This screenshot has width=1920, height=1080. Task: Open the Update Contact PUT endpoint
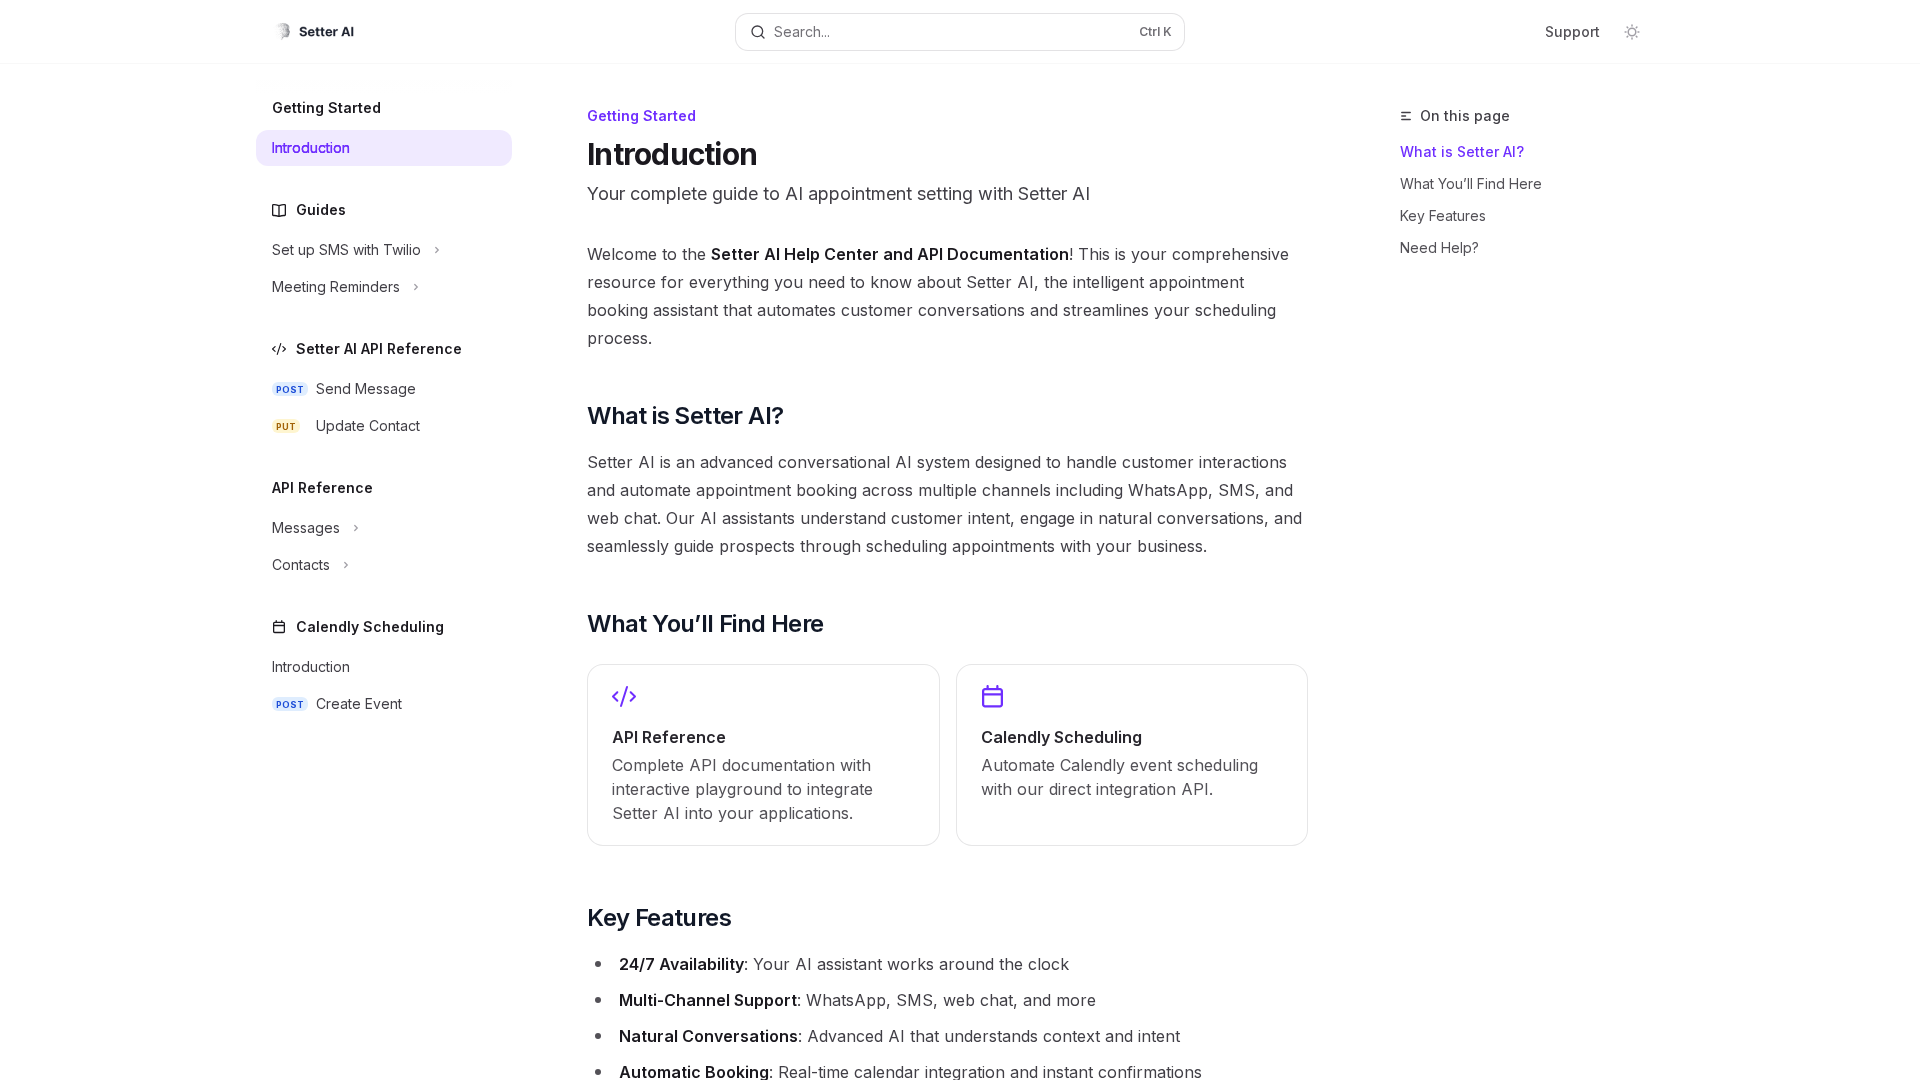[367, 426]
